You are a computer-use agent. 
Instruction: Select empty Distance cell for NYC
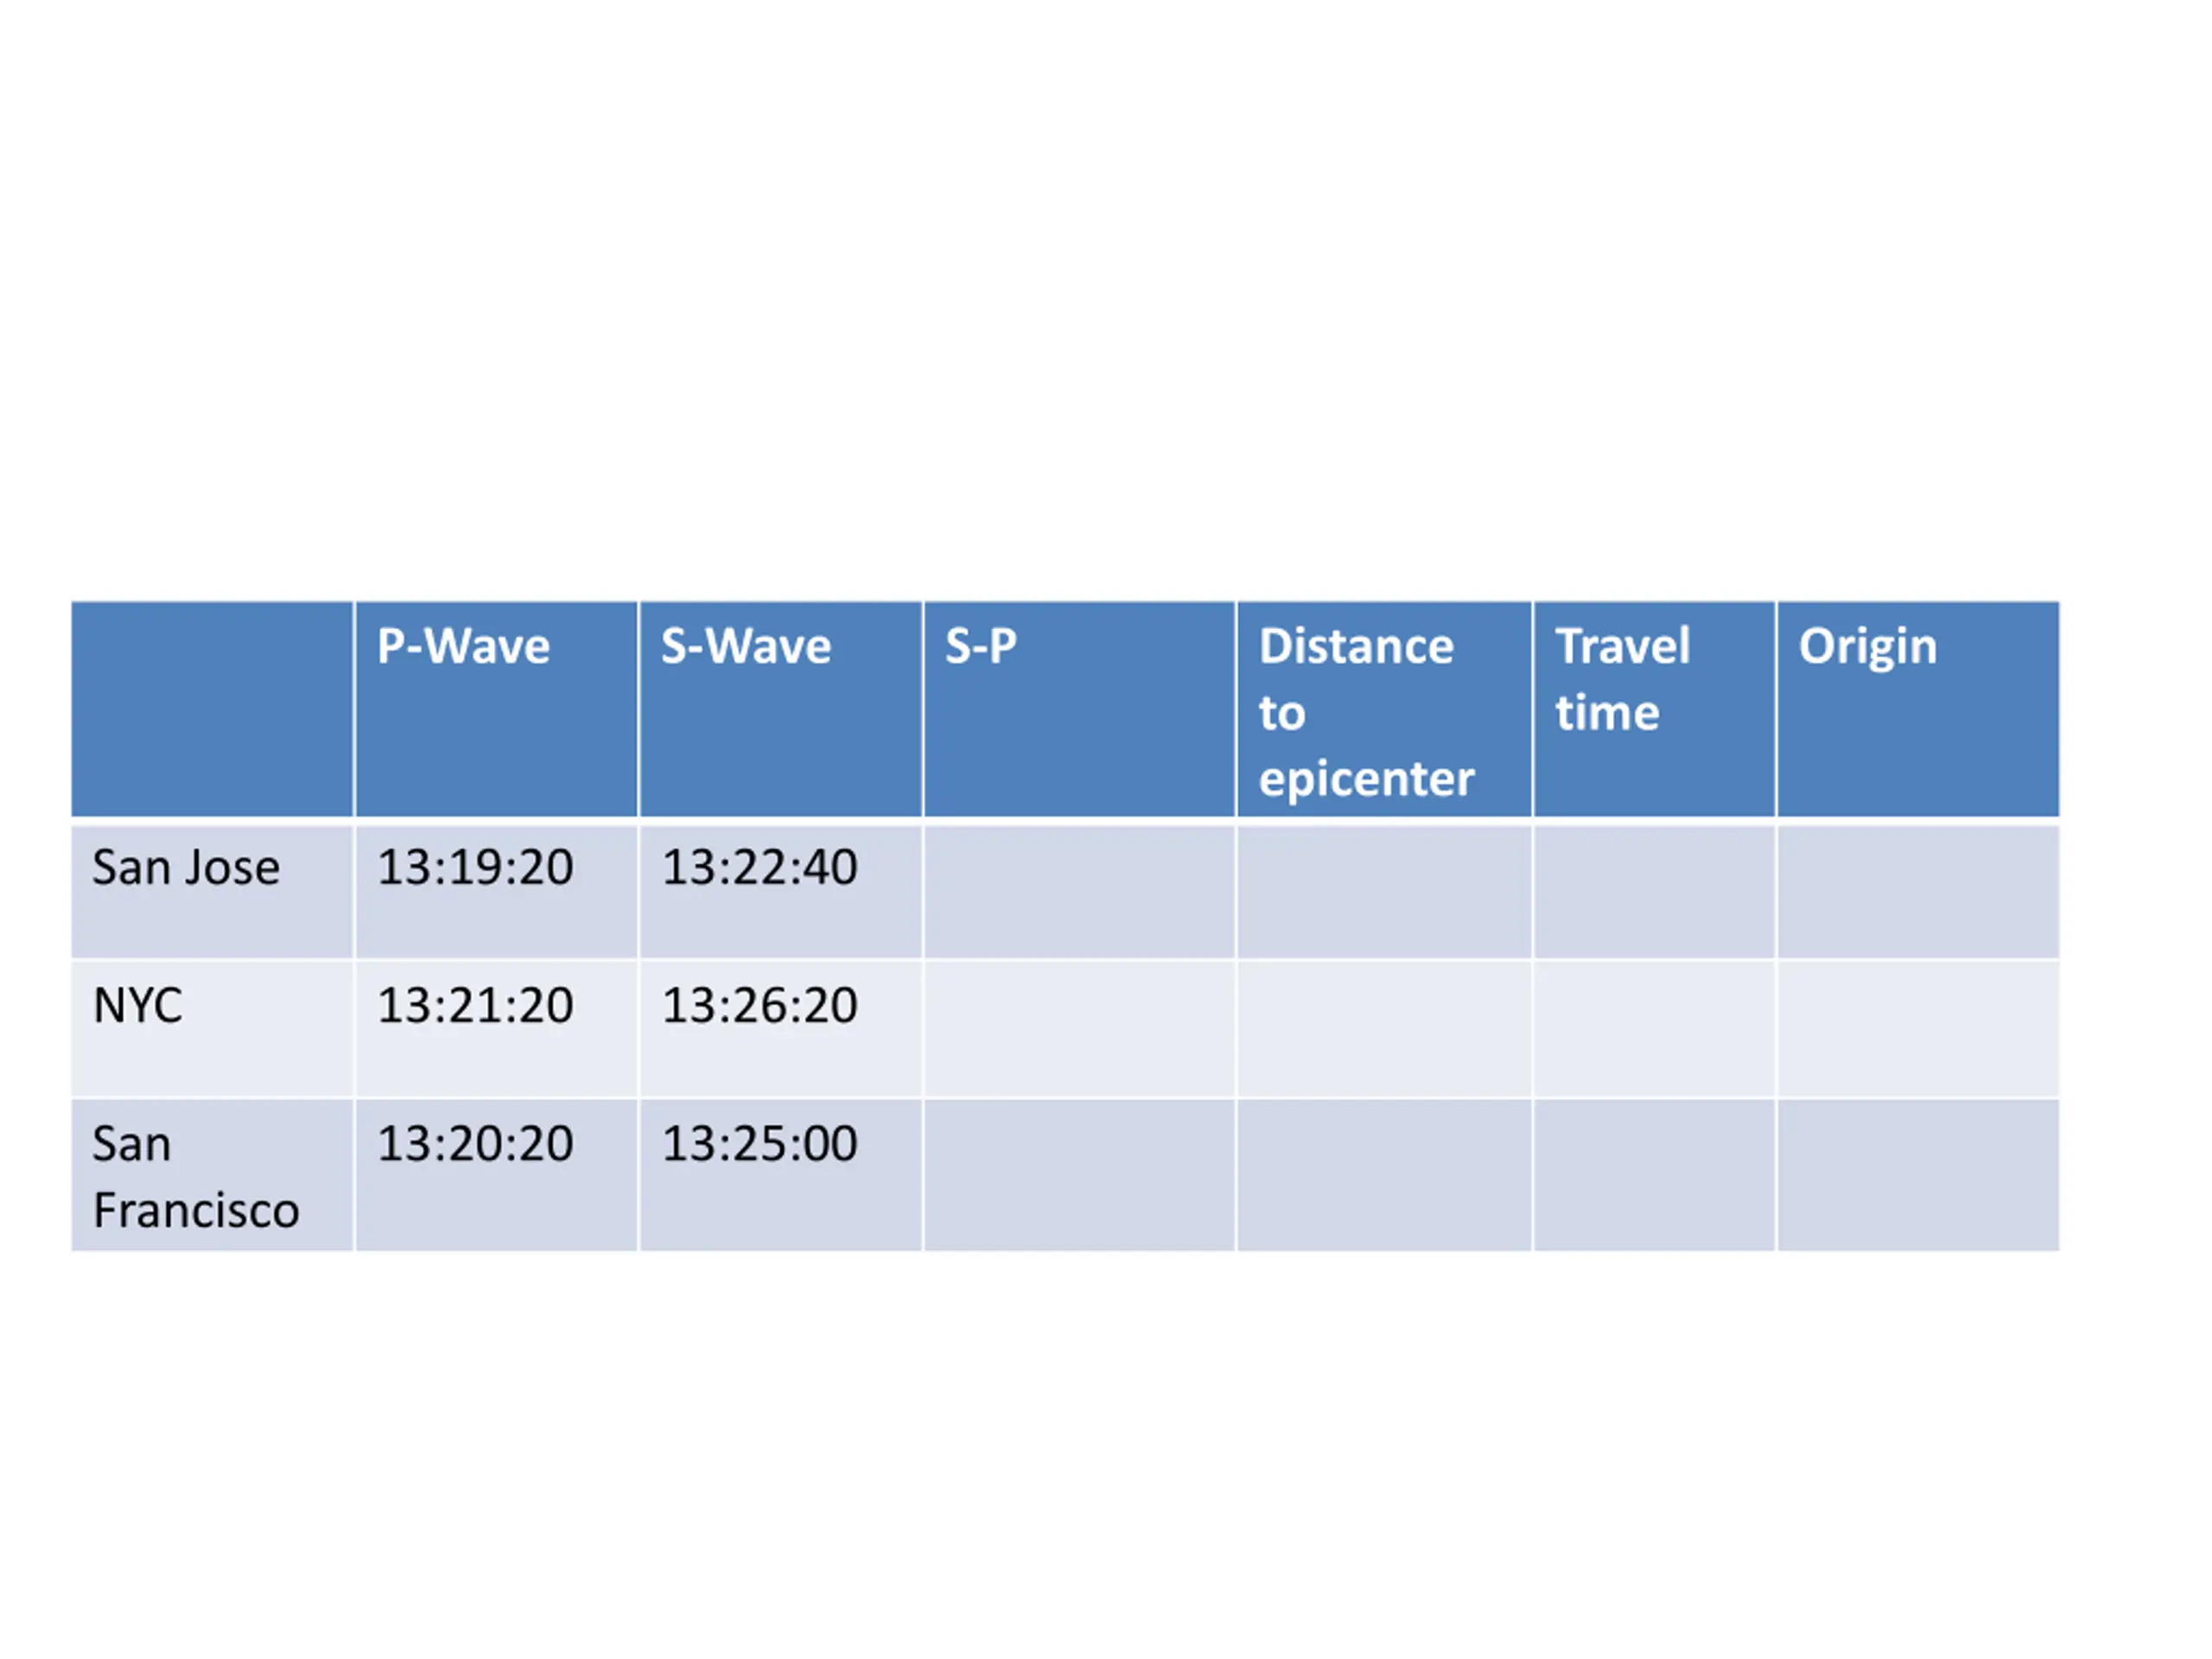pyautogui.click(x=1384, y=1028)
